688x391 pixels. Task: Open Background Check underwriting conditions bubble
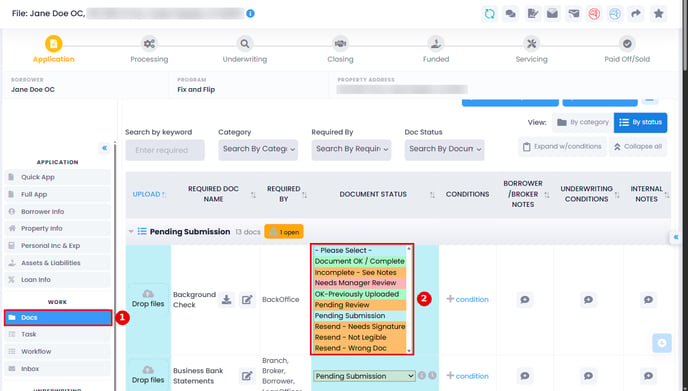pyautogui.click(x=588, y=300)
